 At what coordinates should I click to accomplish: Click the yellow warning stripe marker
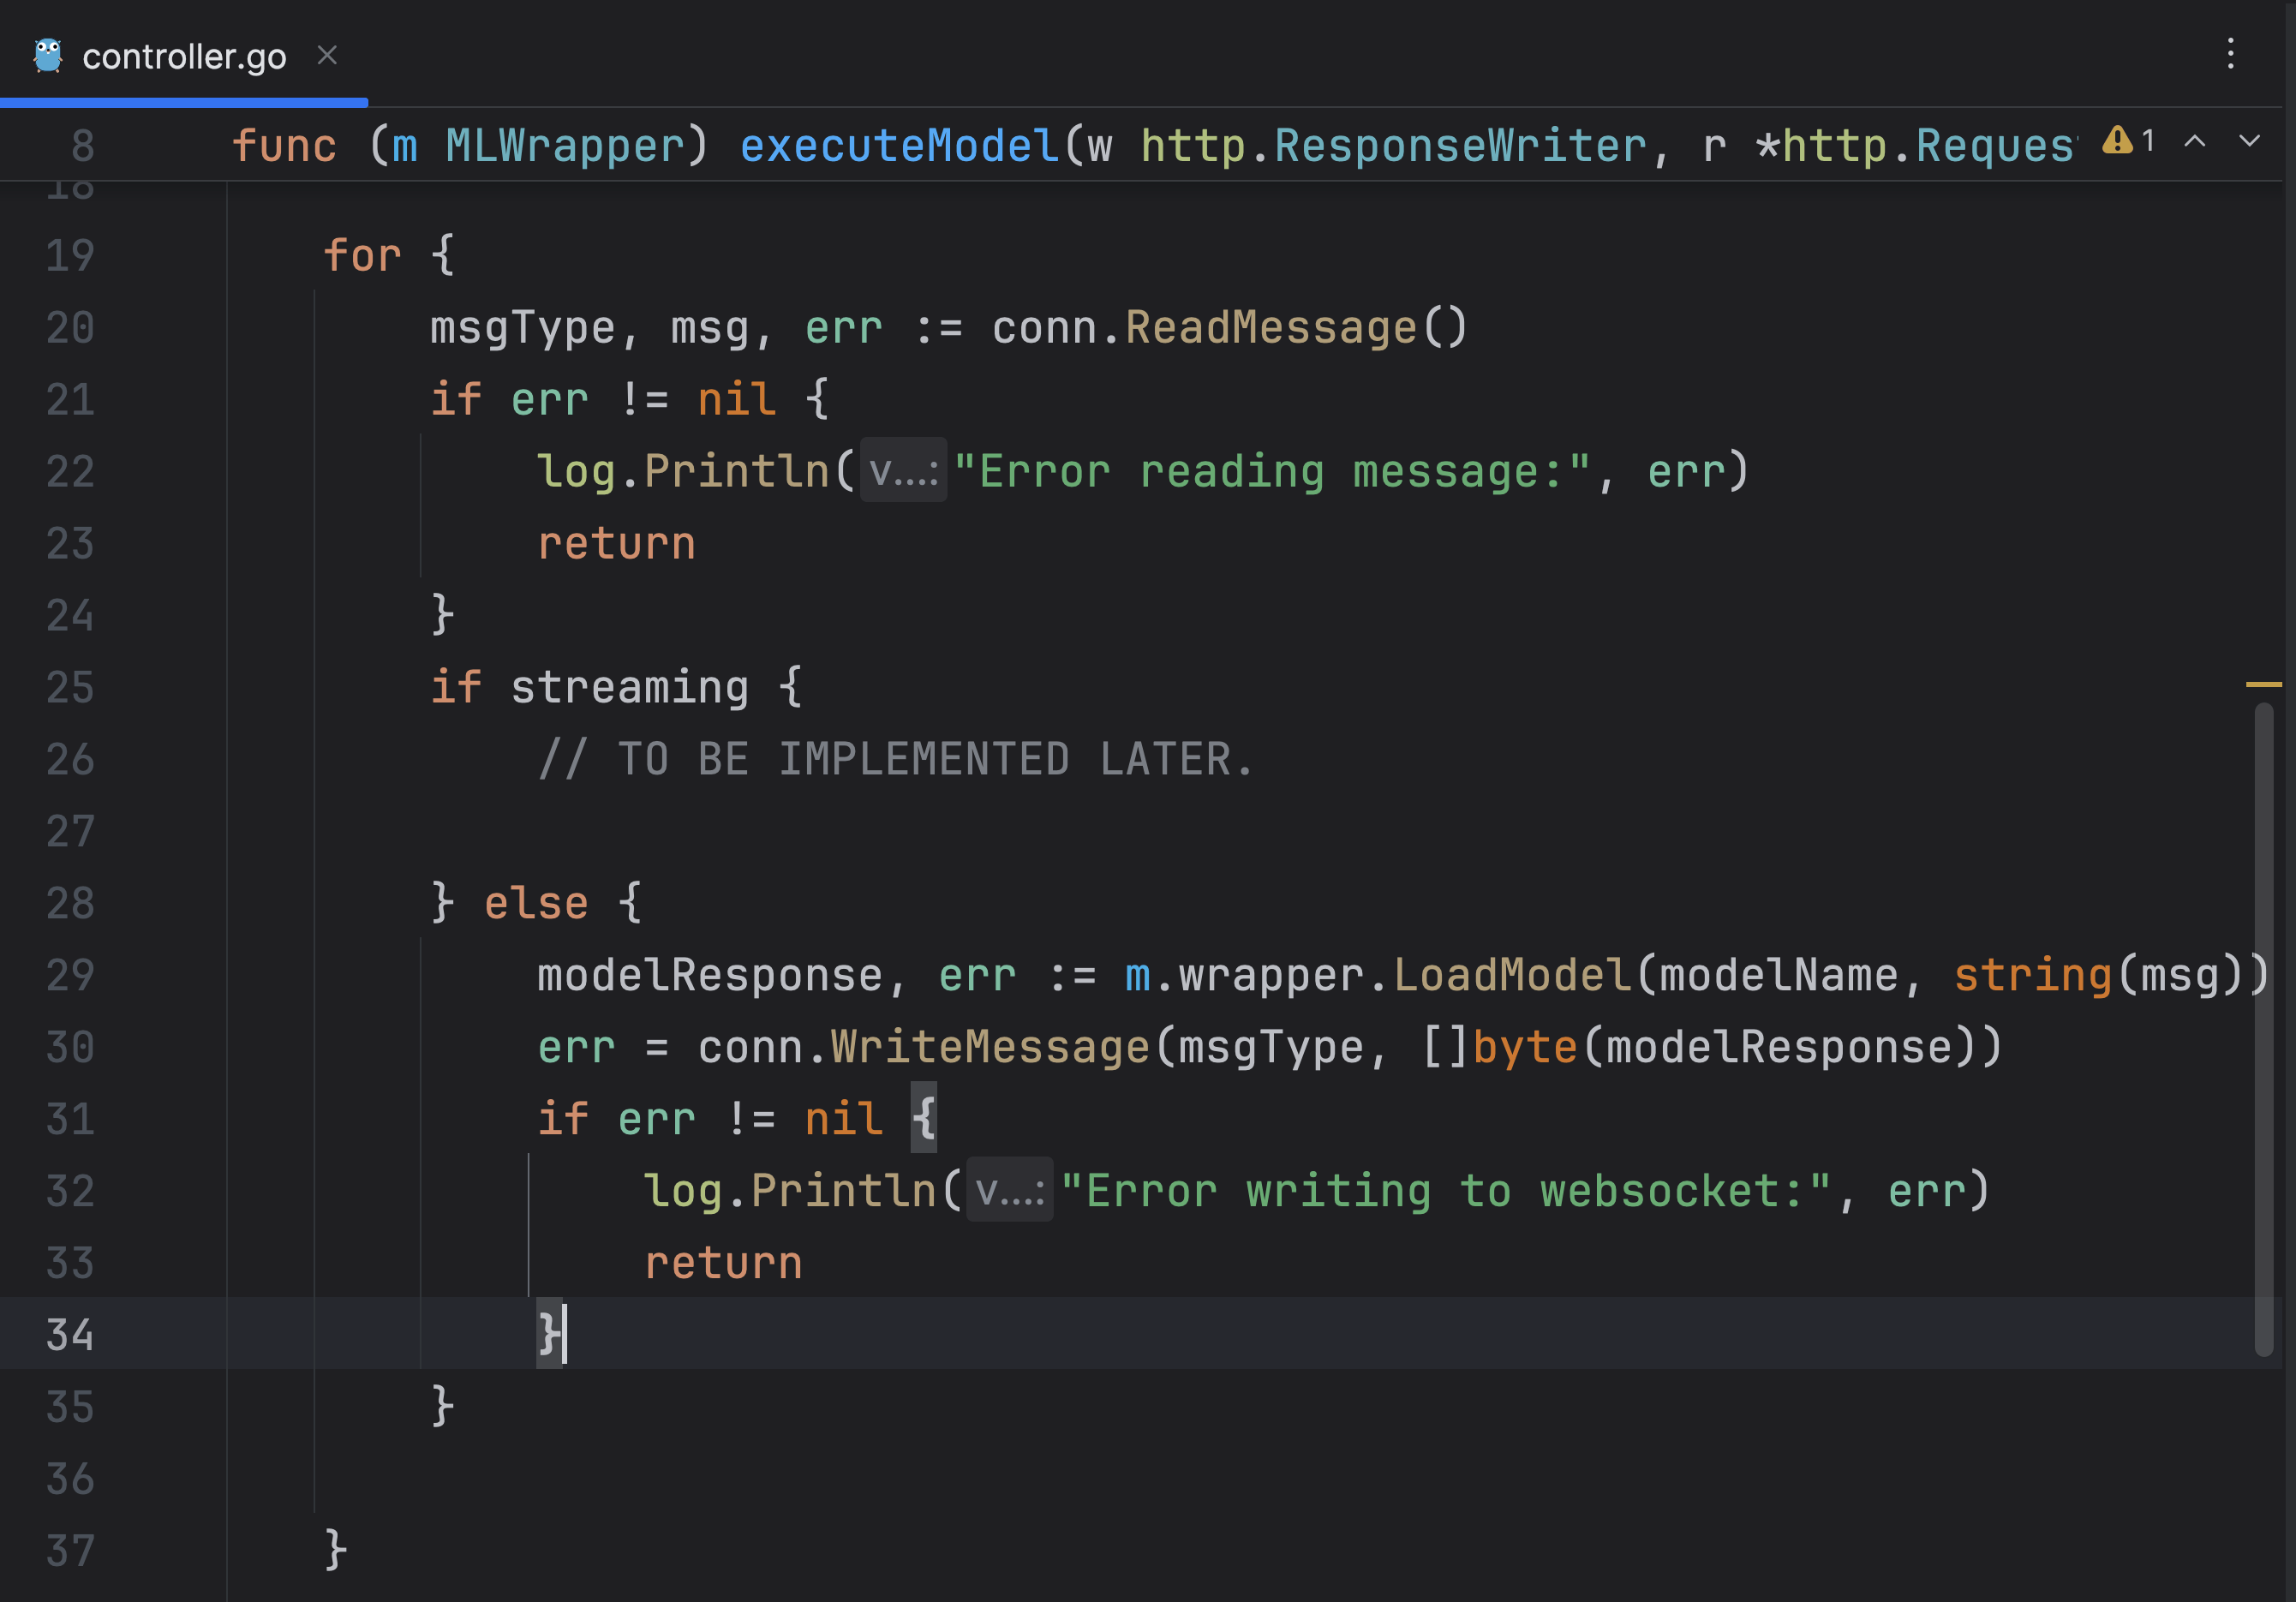[x=2263, y=685]
